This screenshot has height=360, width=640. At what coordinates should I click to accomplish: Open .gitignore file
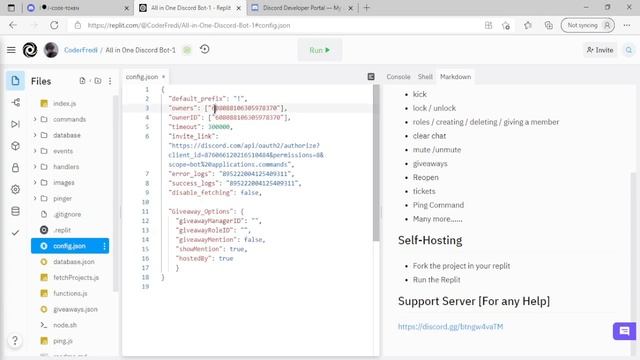pyautogui.click(x=67, y=214)
